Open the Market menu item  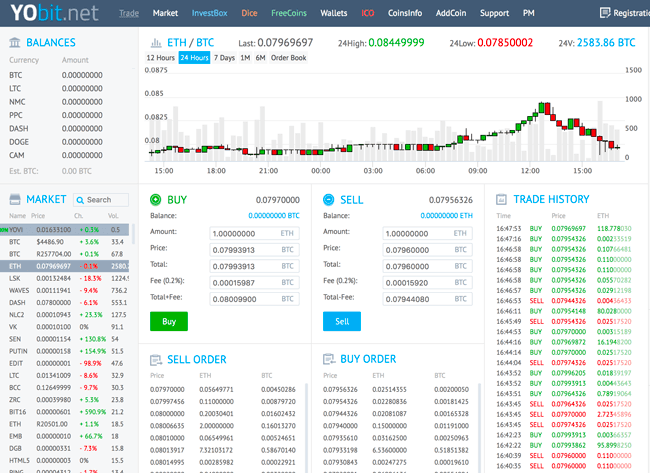click(165, 13)
